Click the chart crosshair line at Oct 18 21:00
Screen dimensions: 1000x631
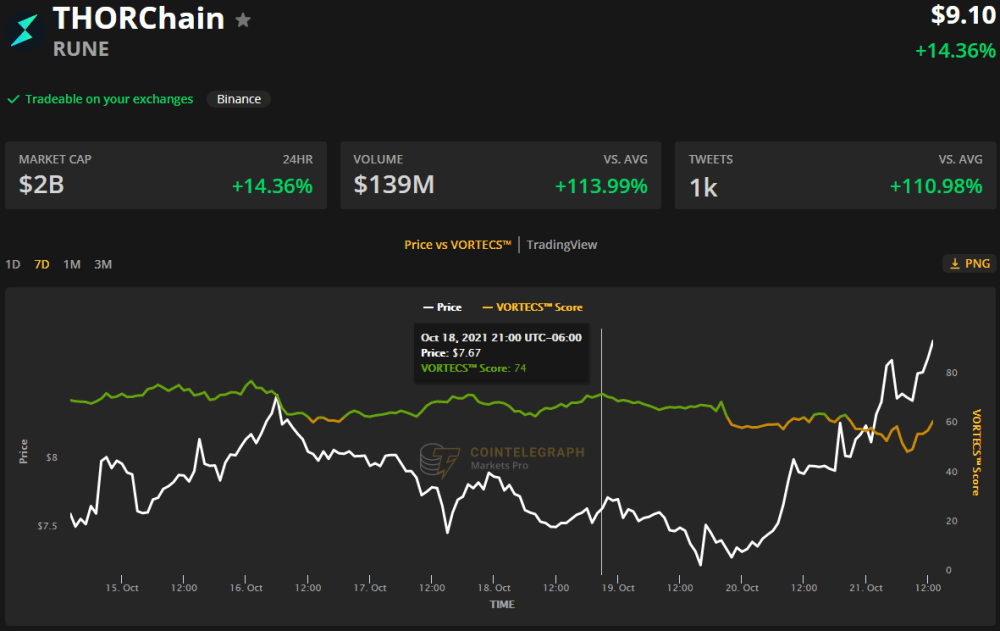(601, 452)
